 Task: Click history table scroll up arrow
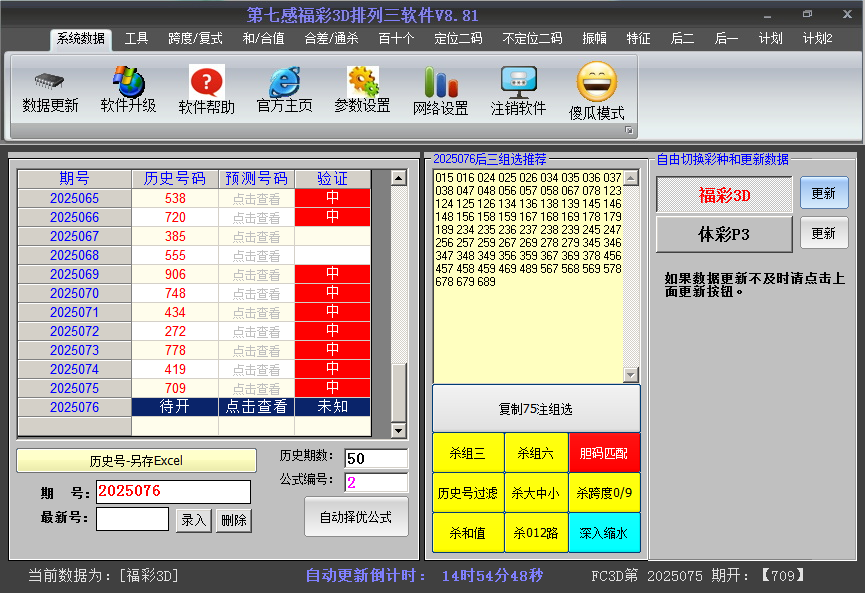[398, 178]
